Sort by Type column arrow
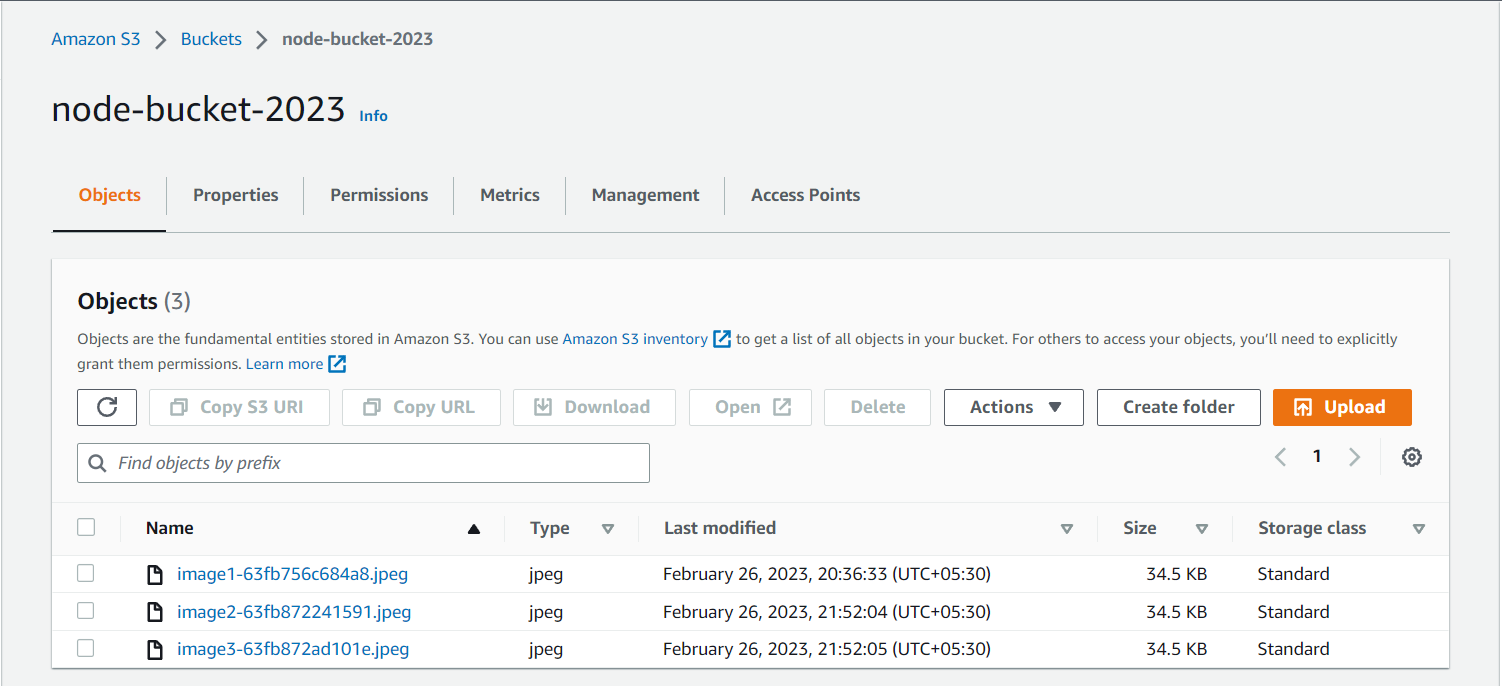 point(608,529)
